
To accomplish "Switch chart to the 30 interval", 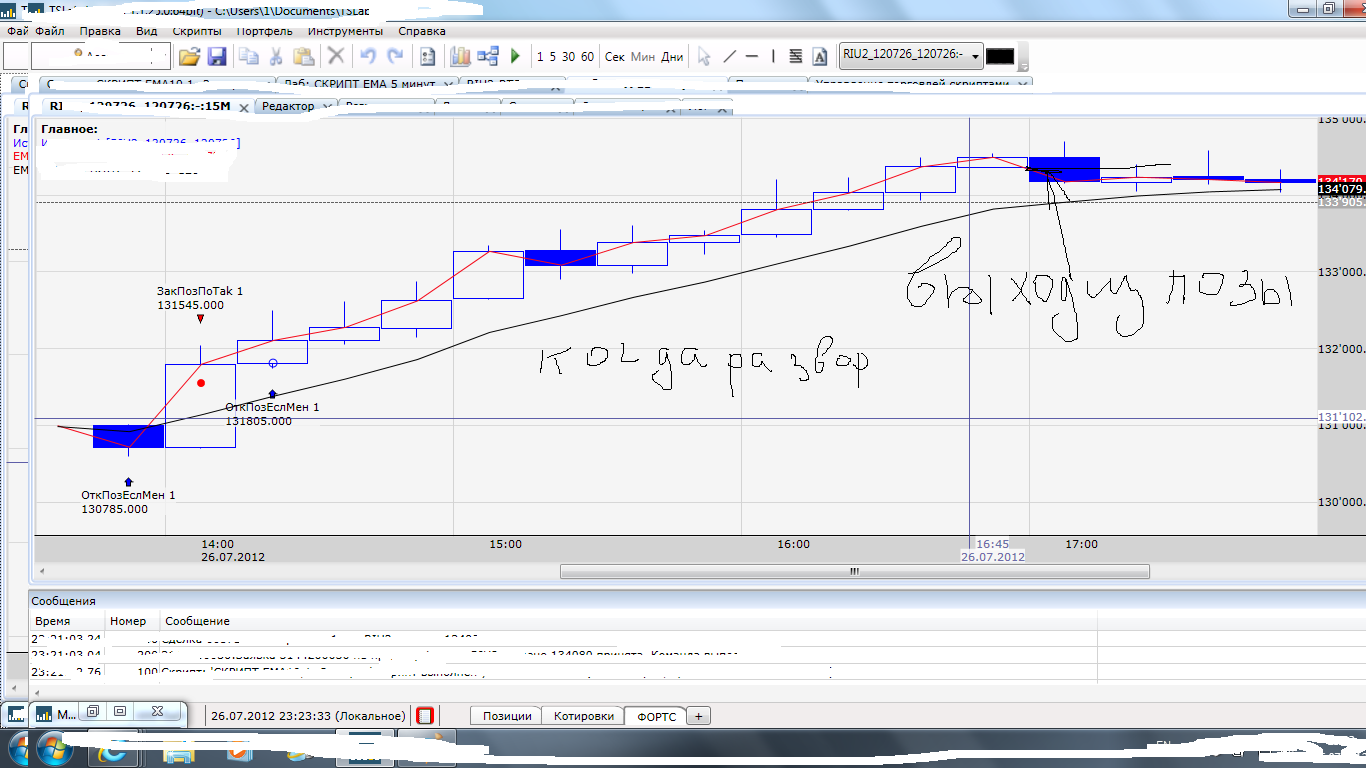I will [x=568, y=57].
